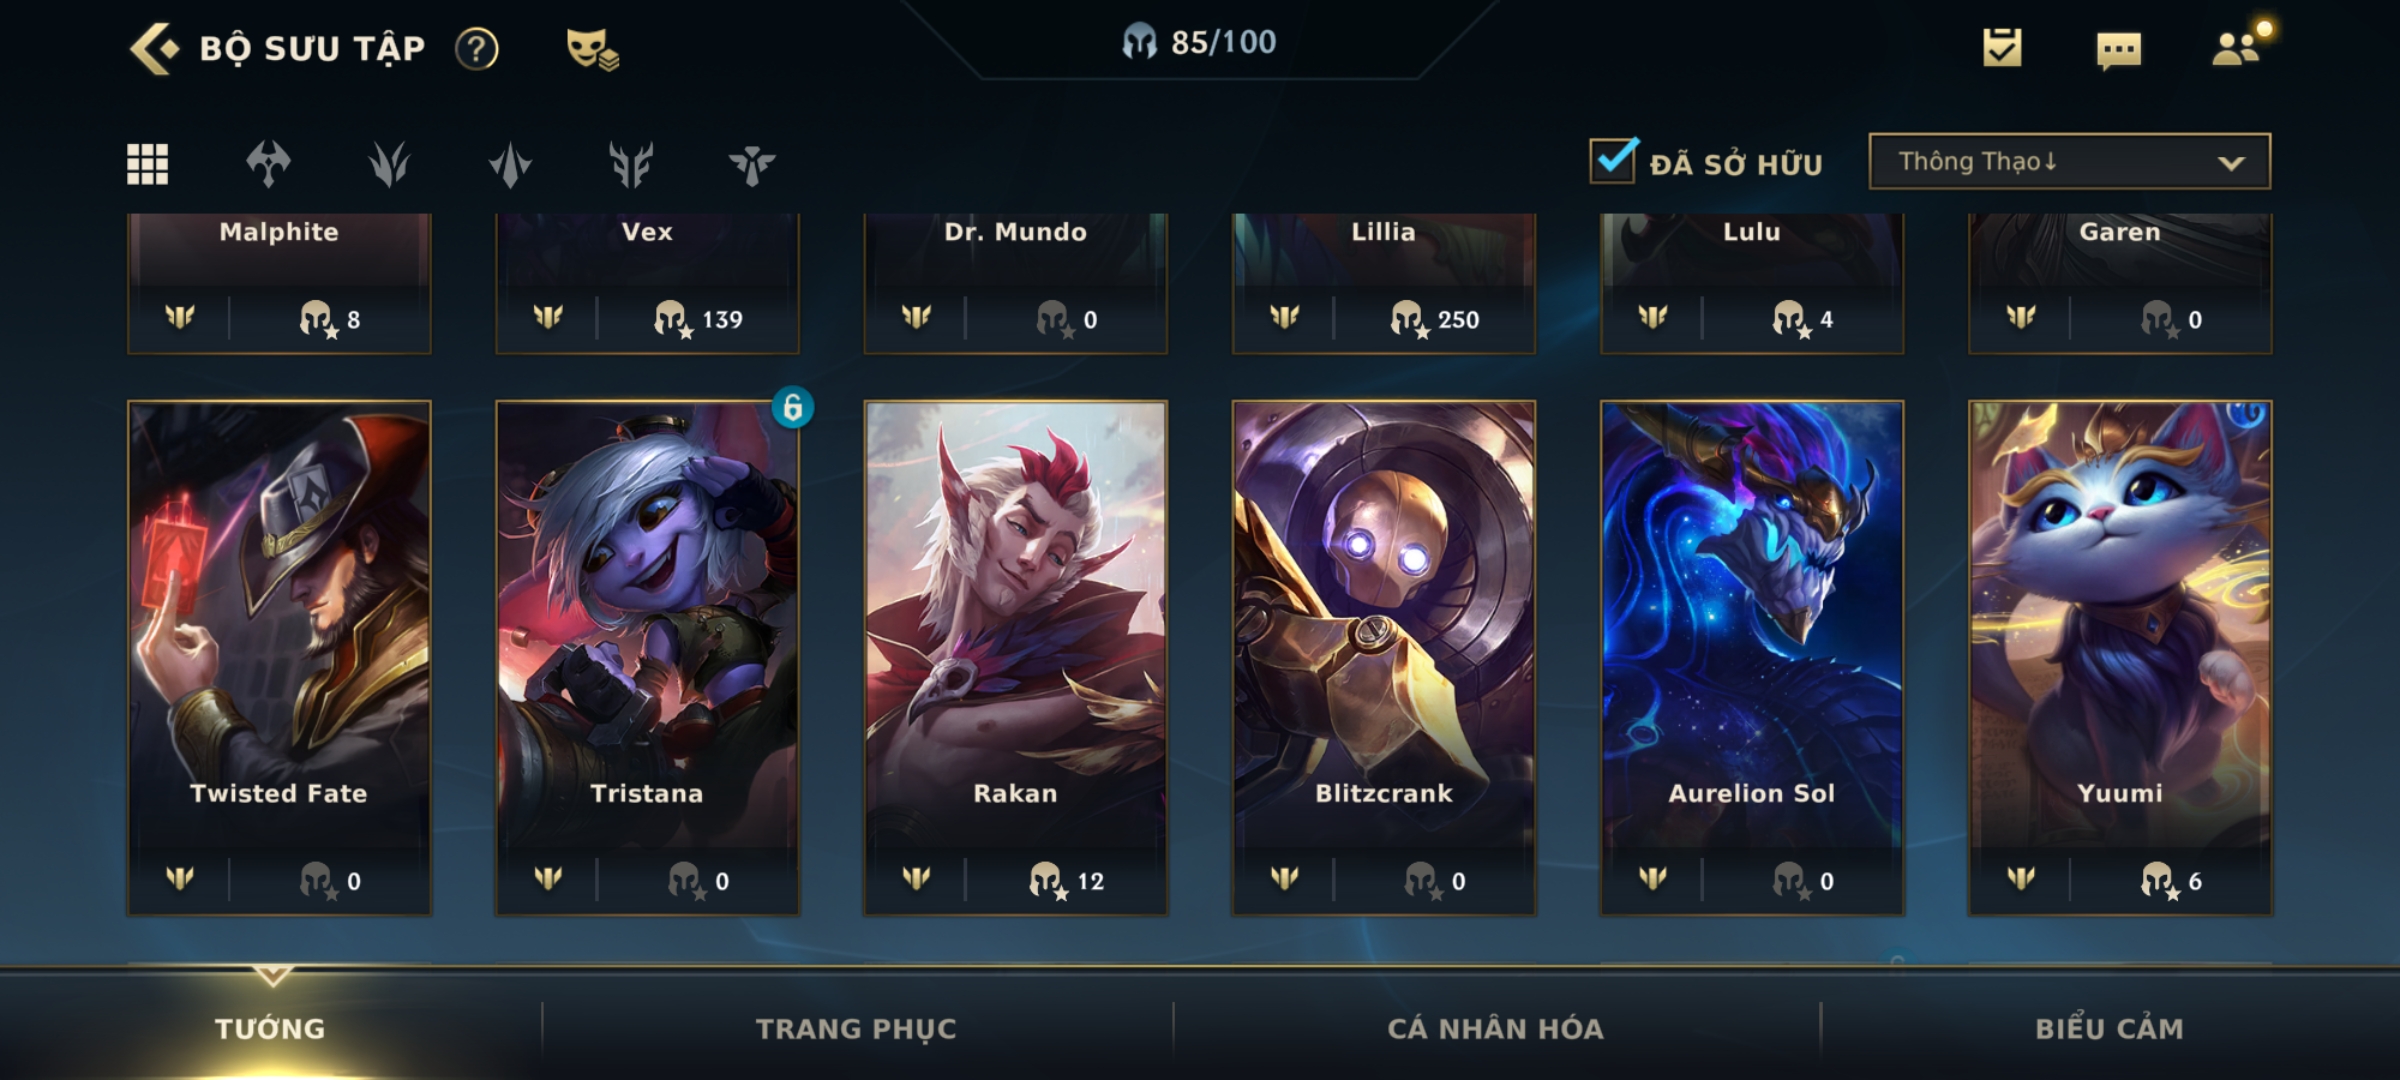Tap the 85/100 mastery progress counter
The width and height of the screenshot is (2400, 1080).
[1199, 42]
